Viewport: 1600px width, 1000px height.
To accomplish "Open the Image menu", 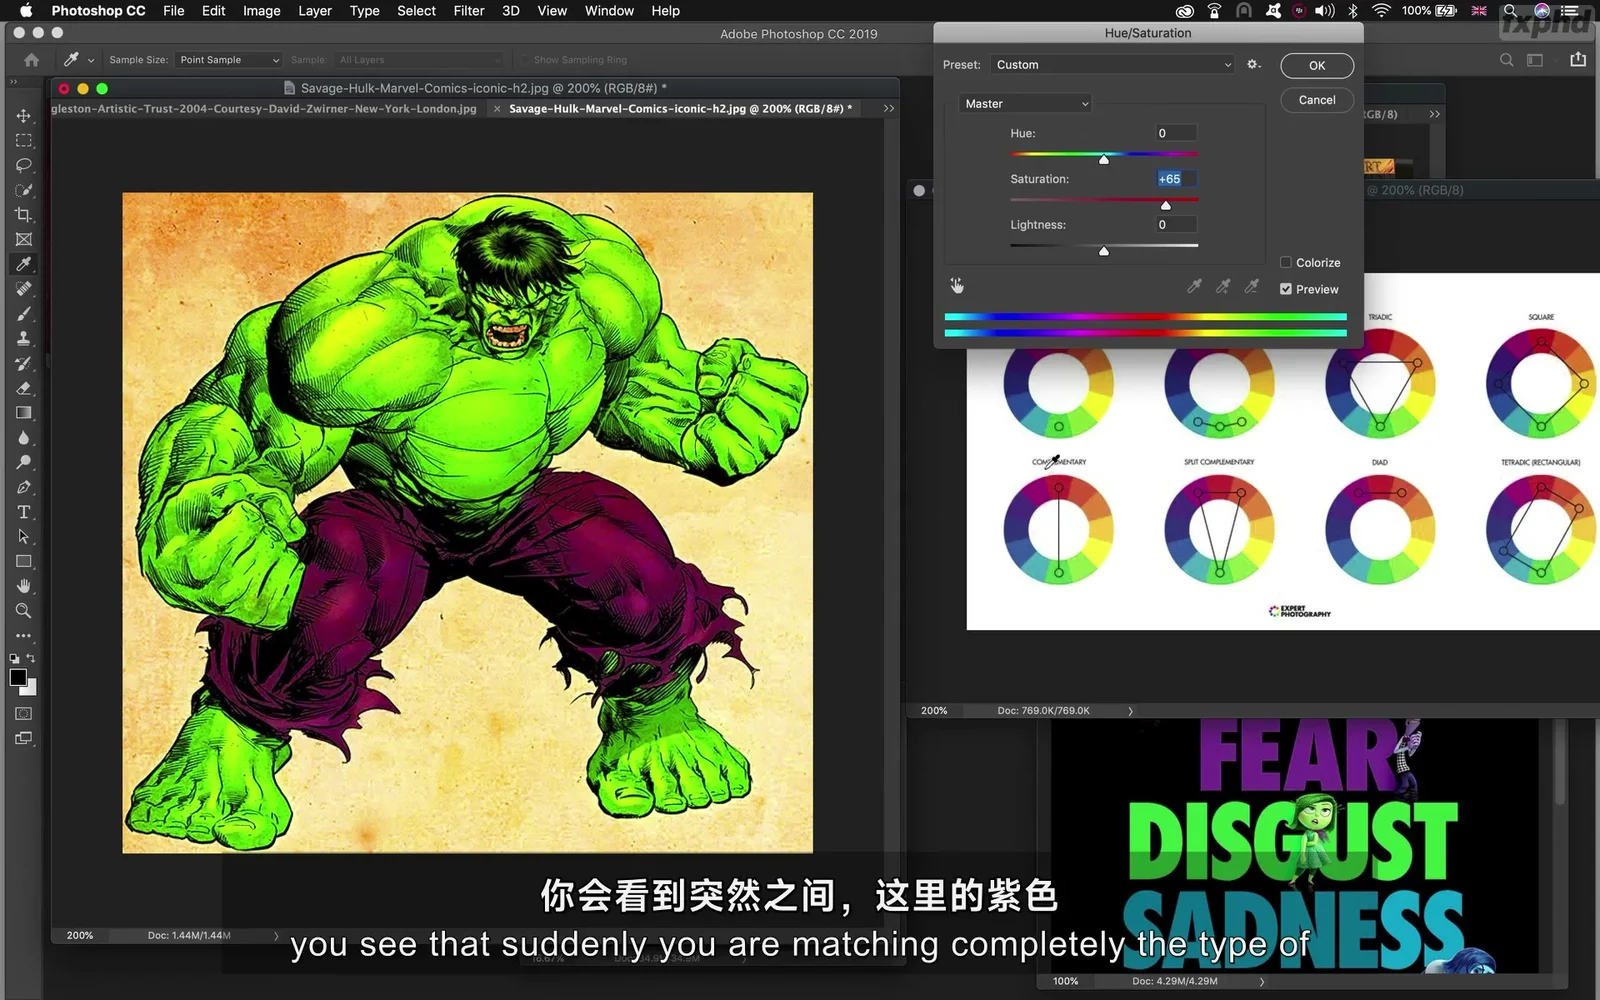I will 261,11.
